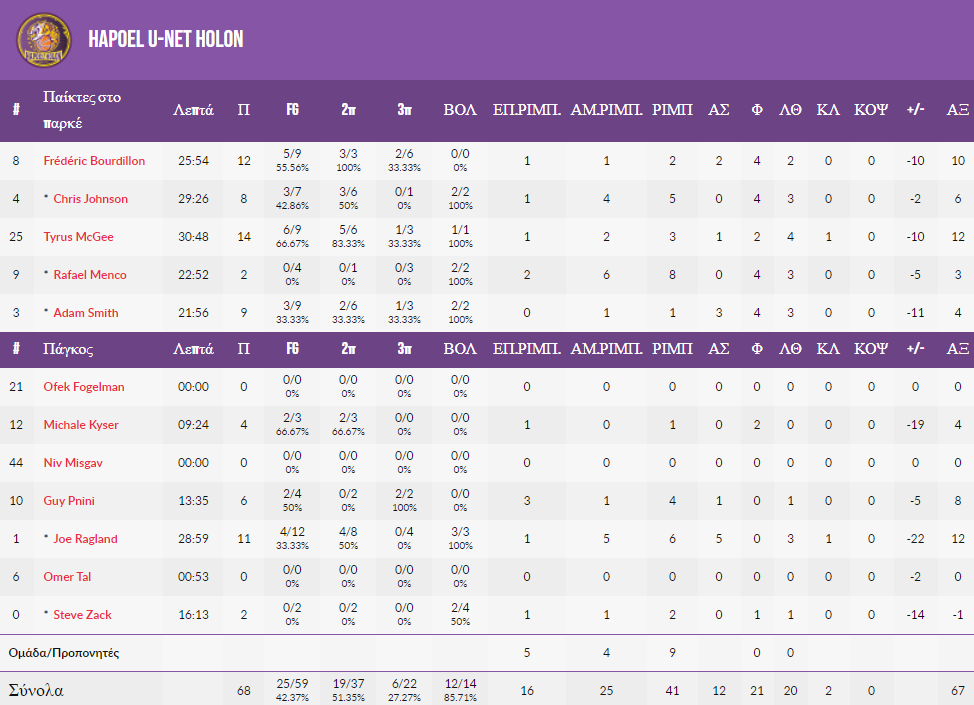Click the Σύνολα totals row label

pos(37,690)
